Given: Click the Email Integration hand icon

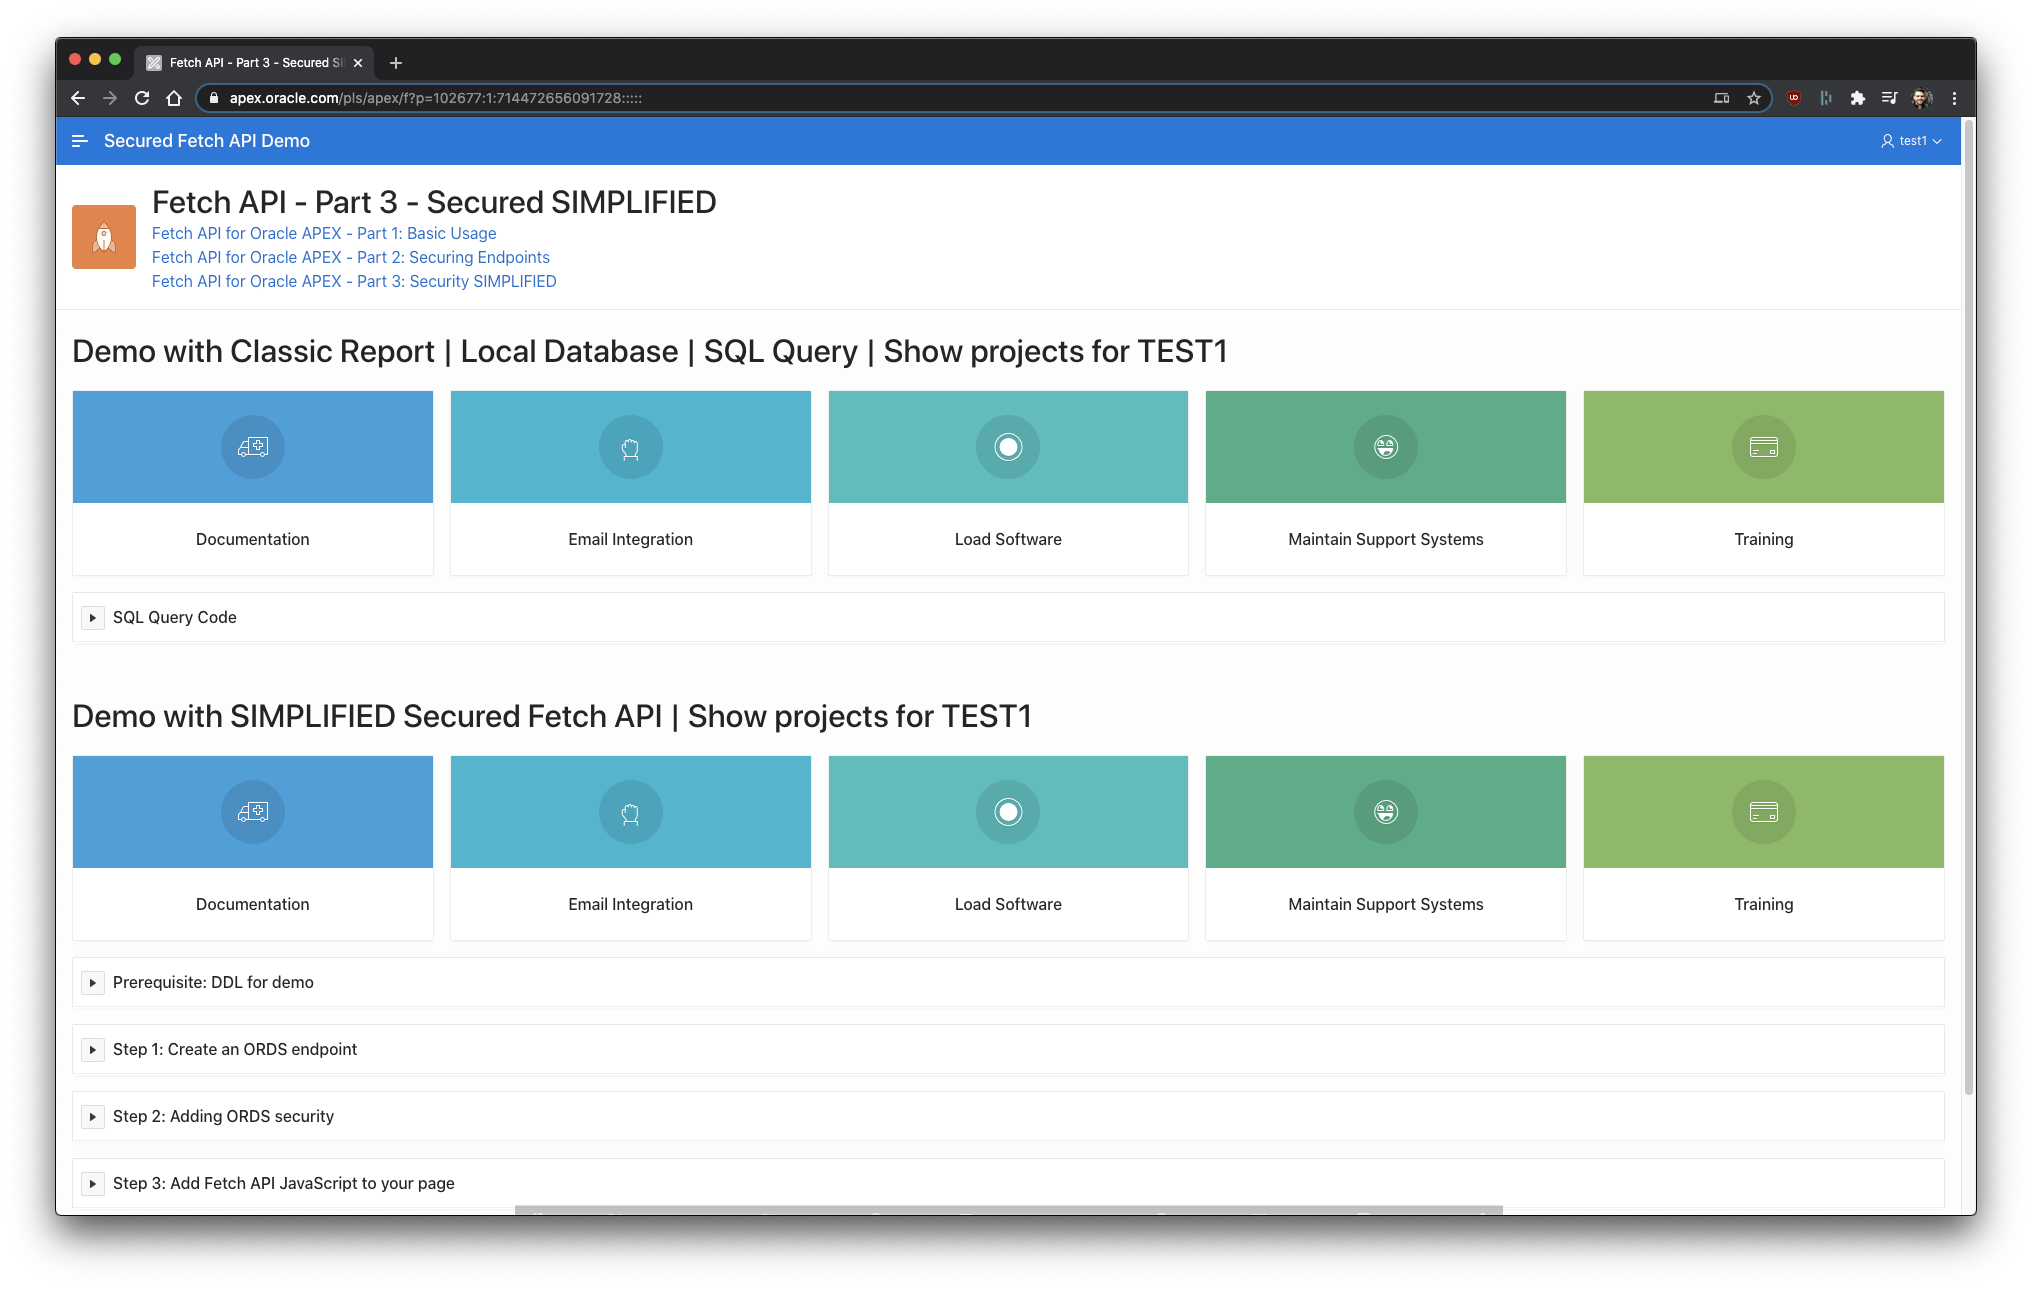Looking at the screenshot, I should (x=630, y=447).
